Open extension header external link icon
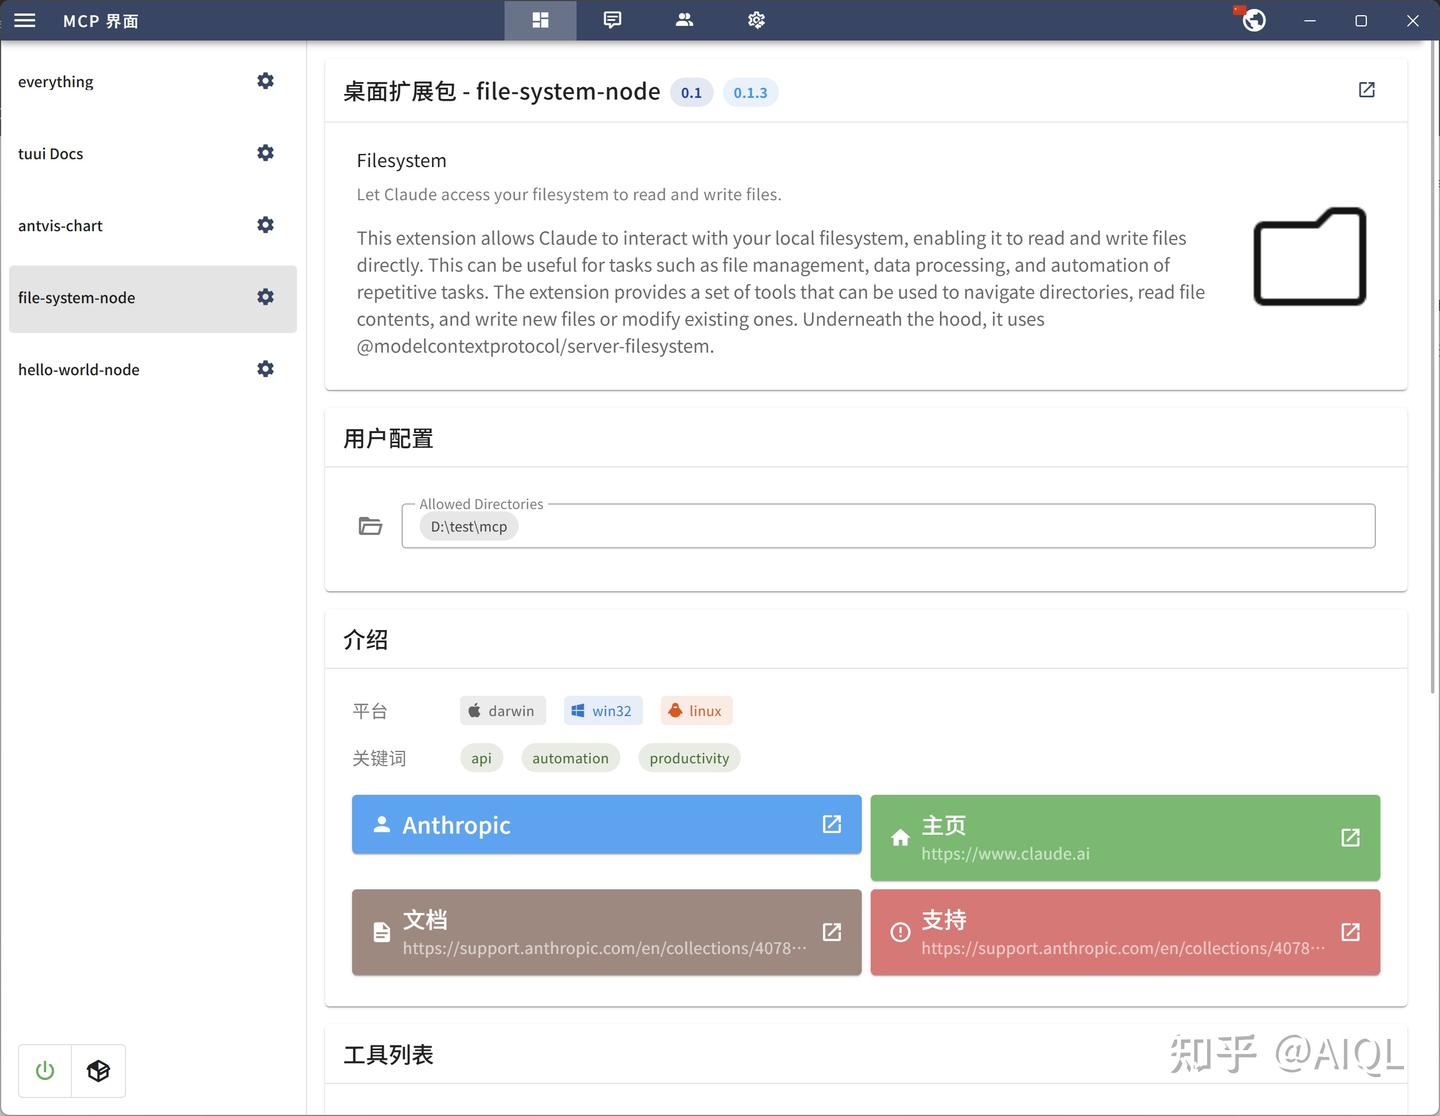 [x=1367, y=90]
